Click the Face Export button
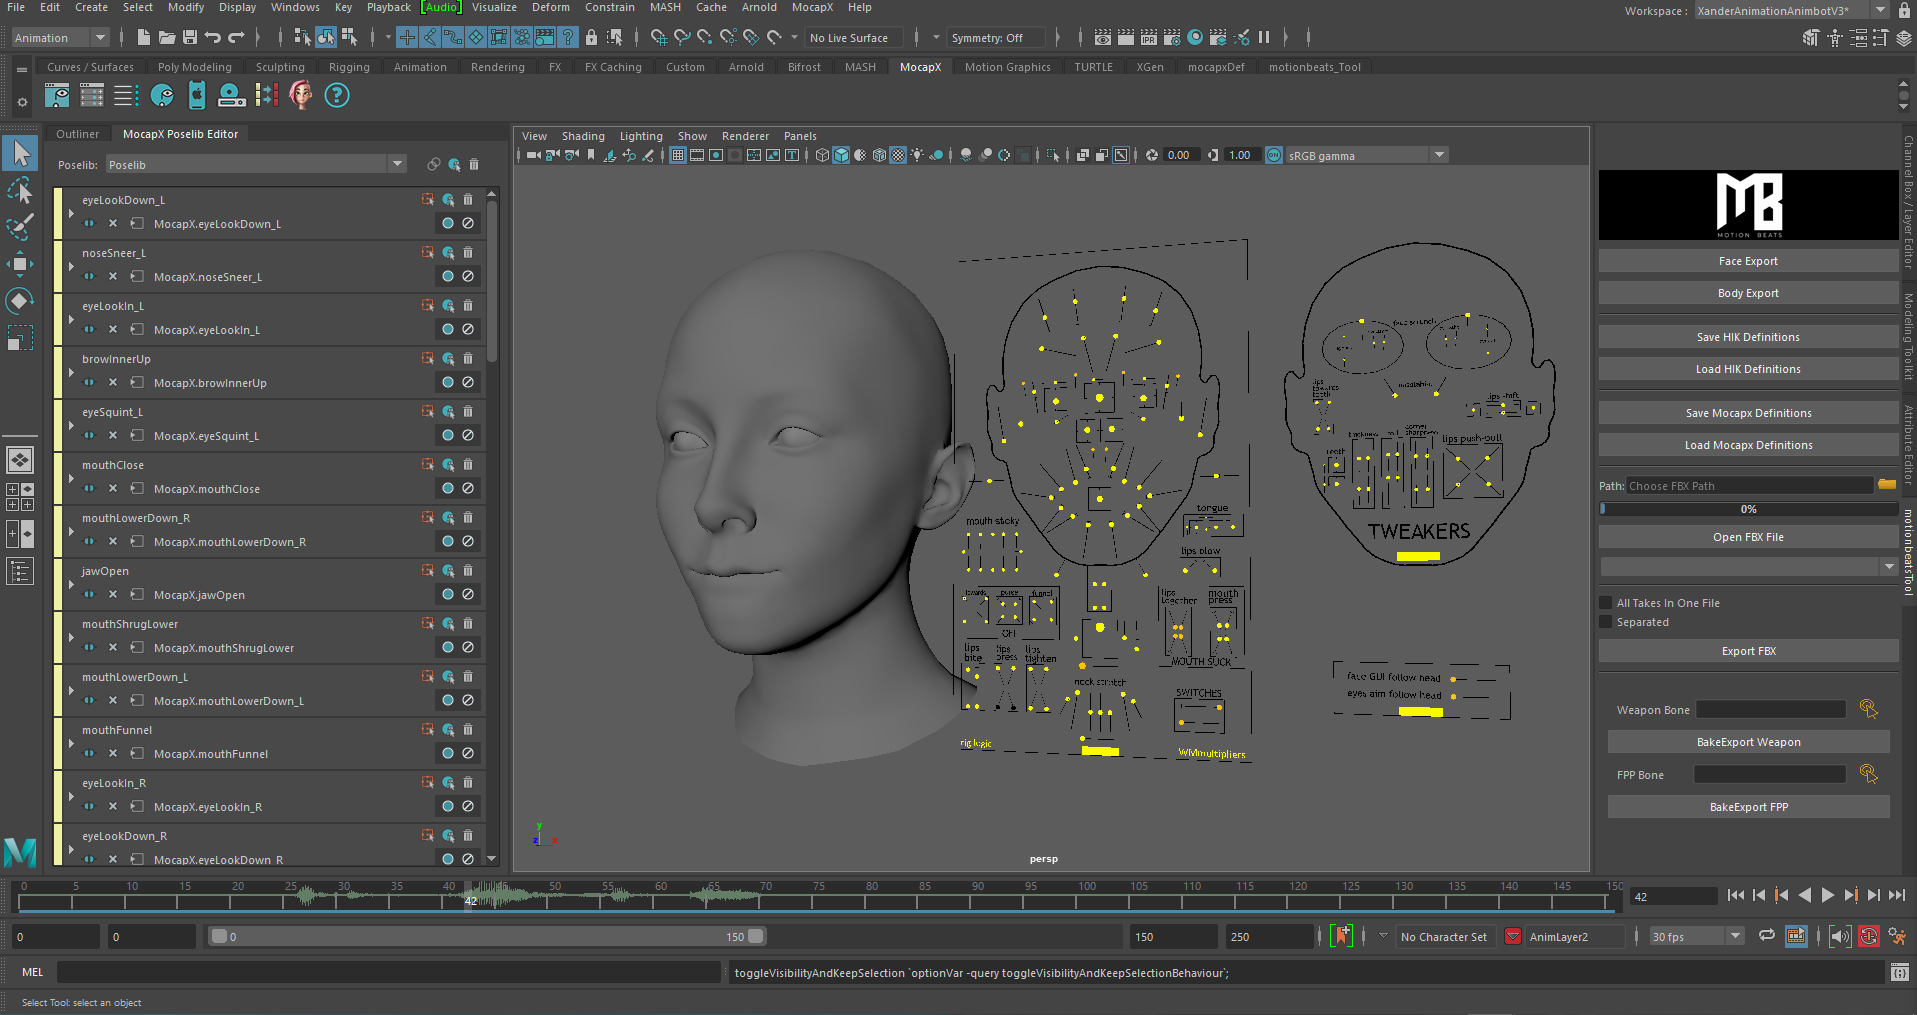 point(1748,261)
